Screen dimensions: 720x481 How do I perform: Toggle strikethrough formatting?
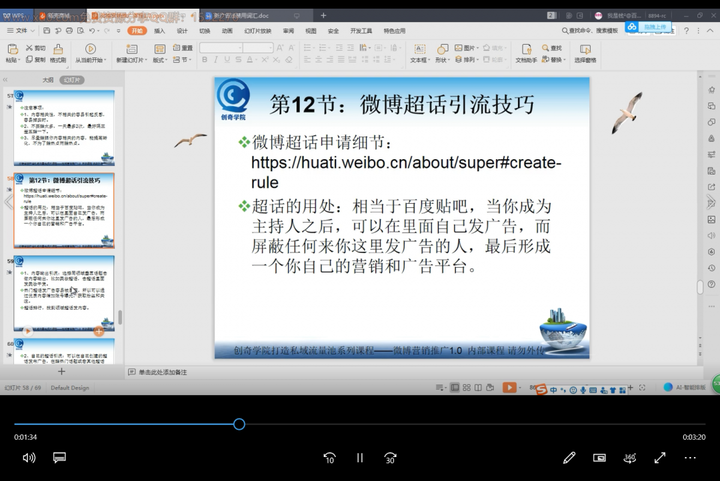pos(238,60)
